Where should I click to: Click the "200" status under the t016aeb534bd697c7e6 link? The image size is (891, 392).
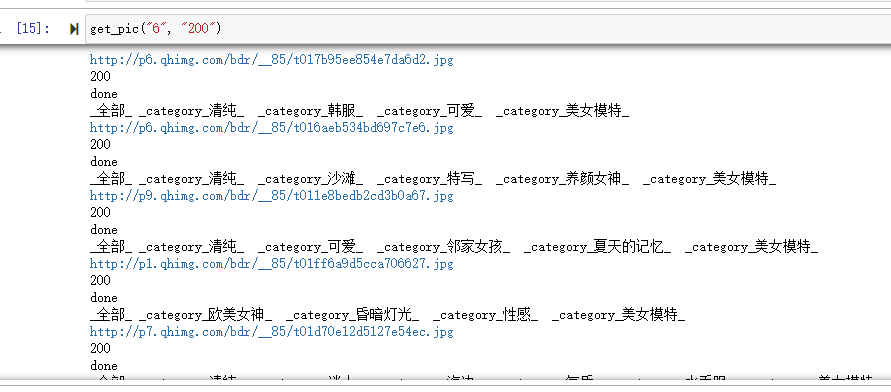pos(100,144)
